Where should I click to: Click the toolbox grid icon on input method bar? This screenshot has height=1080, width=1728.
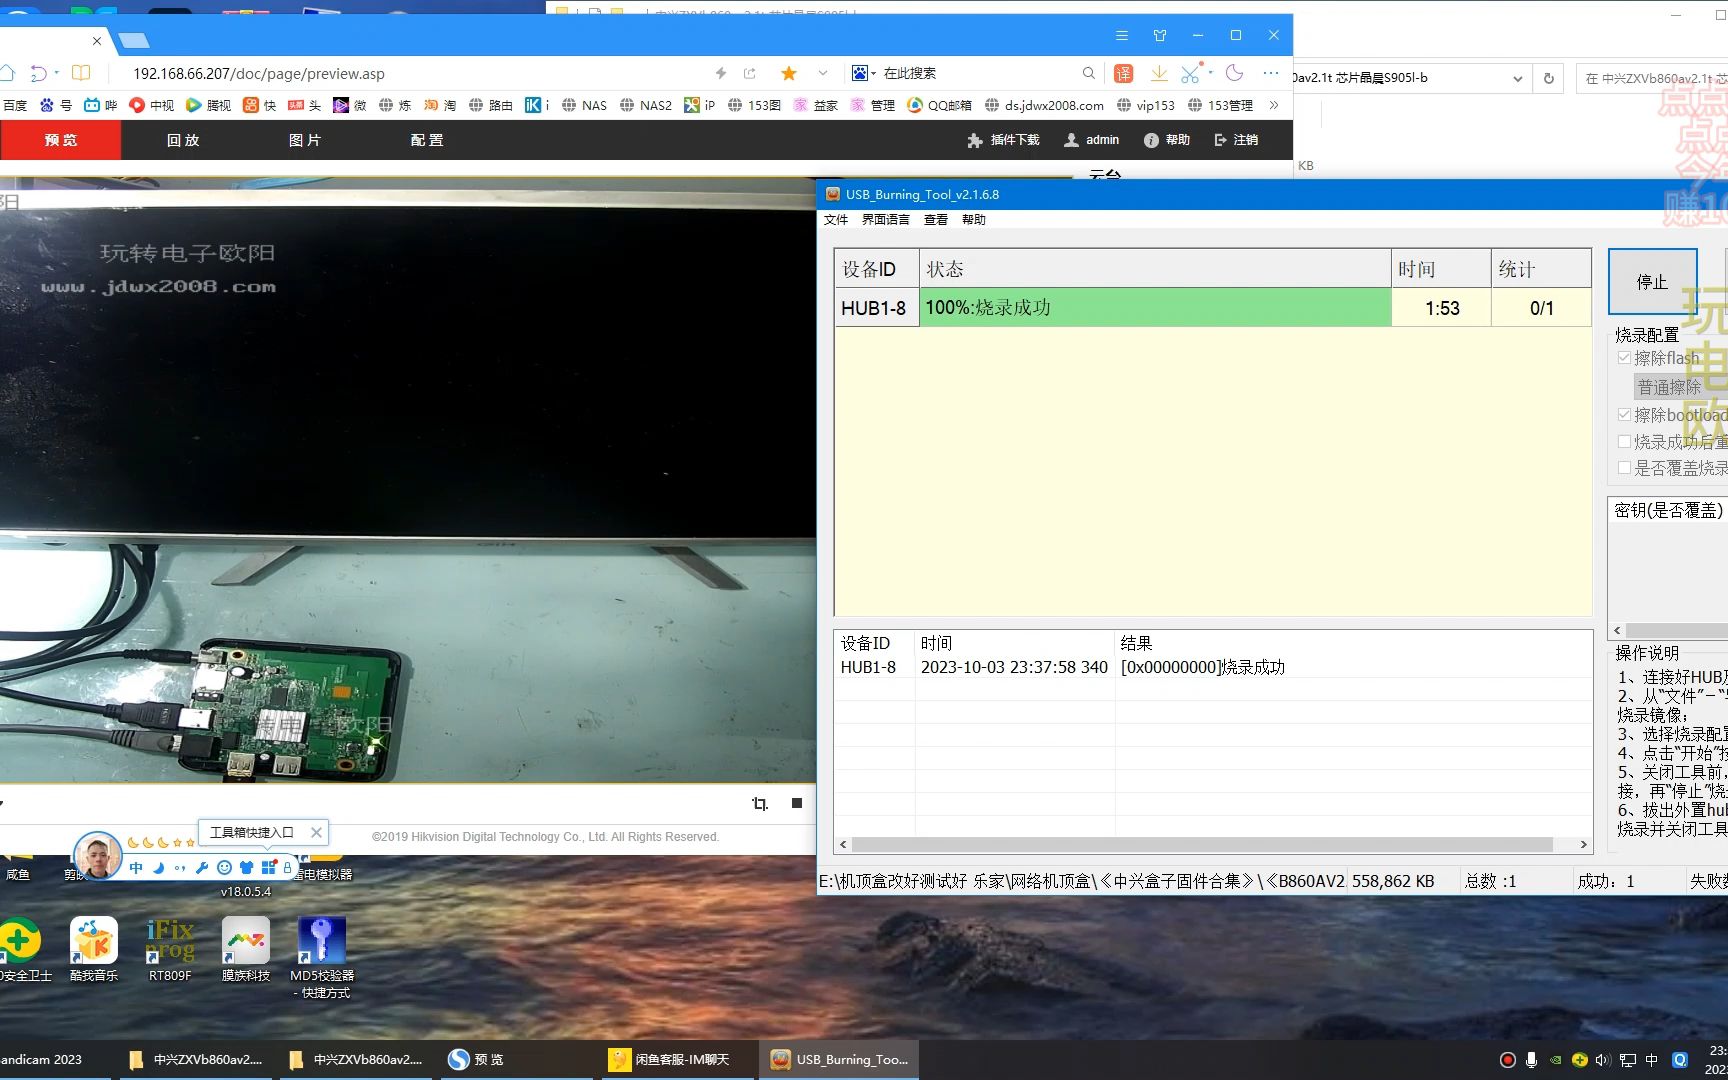coord(268,868)
